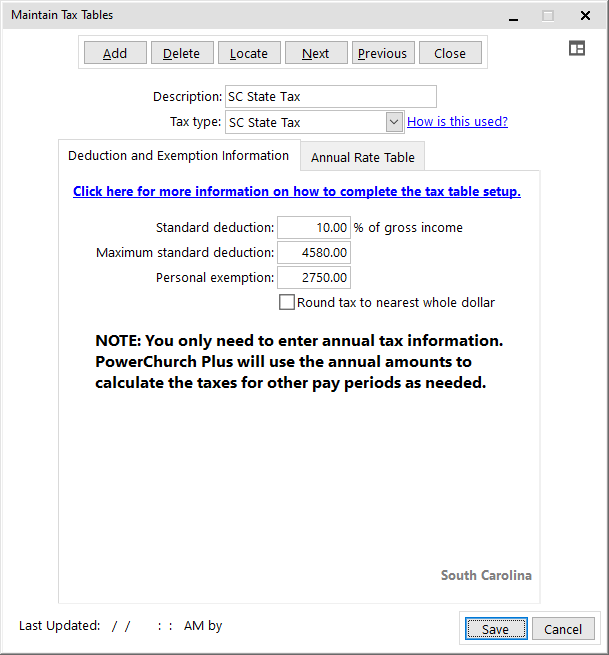
Task: Select Deduction and Exemption Information tab
Action: point(178,156)
